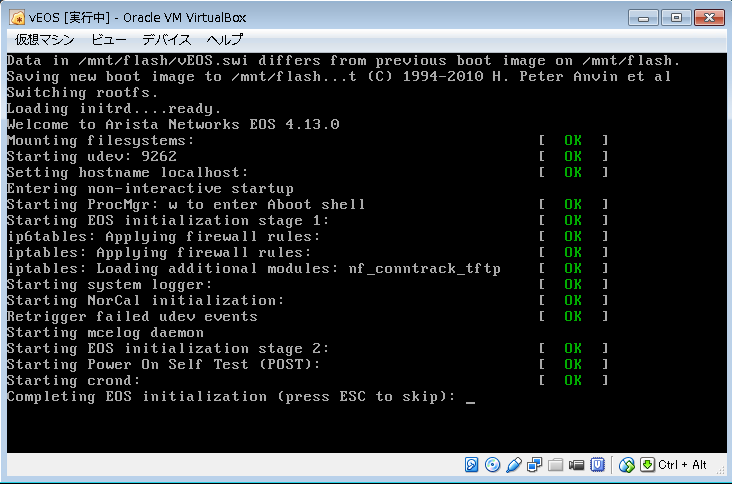Open the network adapters status icon
This screenshot has width=732, height=484.
535,465
